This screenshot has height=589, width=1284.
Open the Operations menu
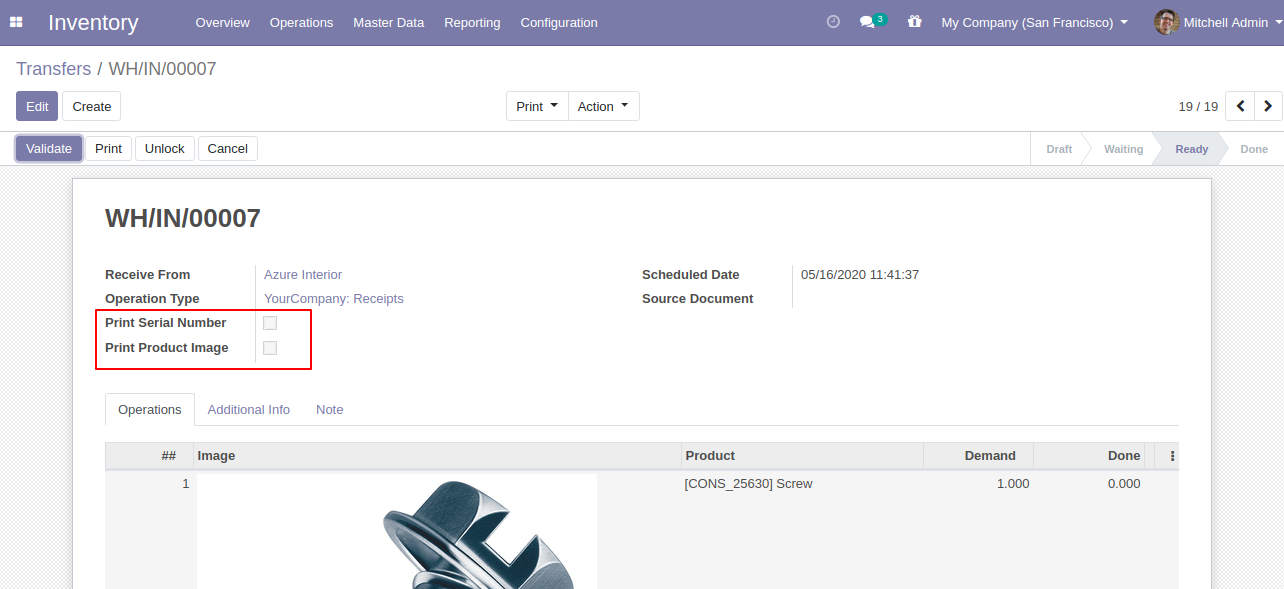(301, 22)
